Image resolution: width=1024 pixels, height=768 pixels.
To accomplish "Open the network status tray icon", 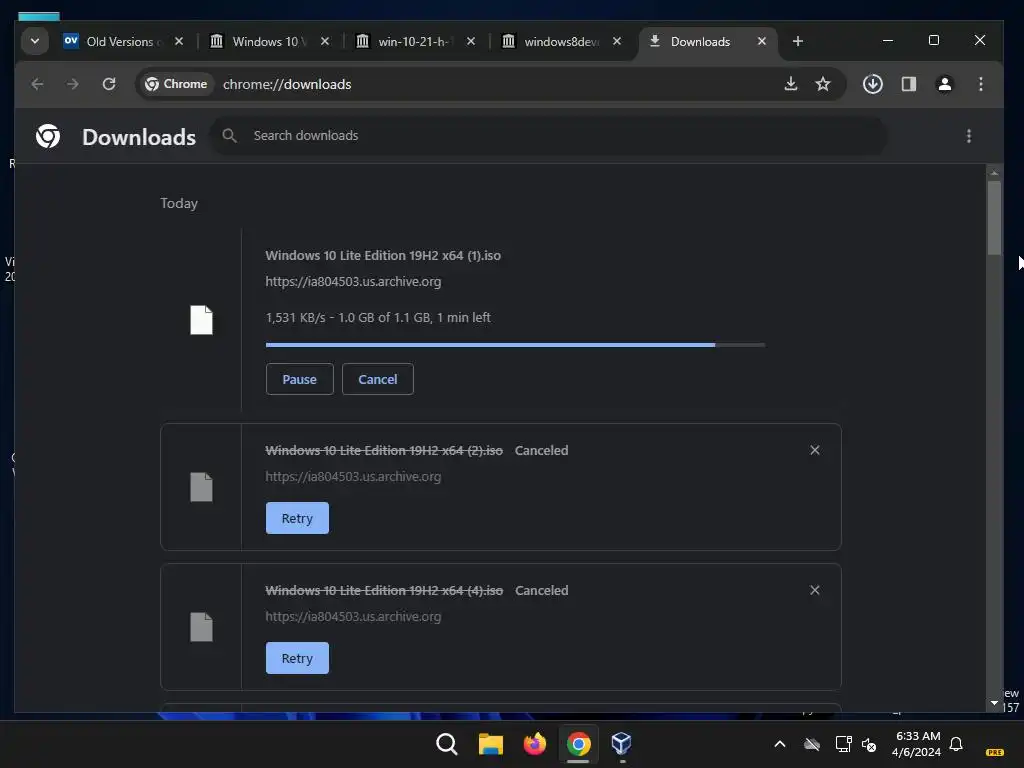I will [843, 744].
